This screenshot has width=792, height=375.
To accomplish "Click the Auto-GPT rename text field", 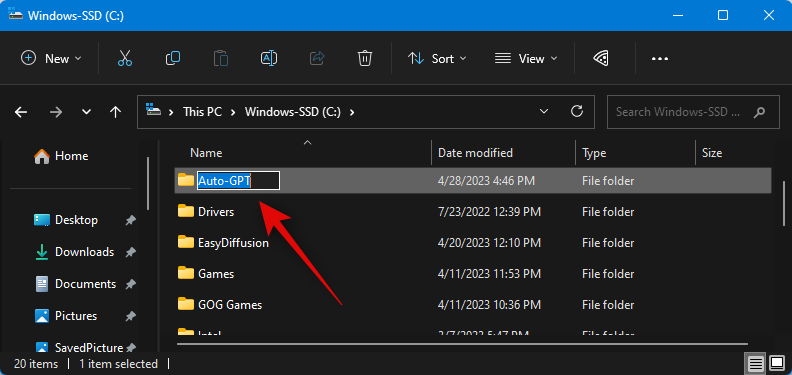I will (238, 180).
